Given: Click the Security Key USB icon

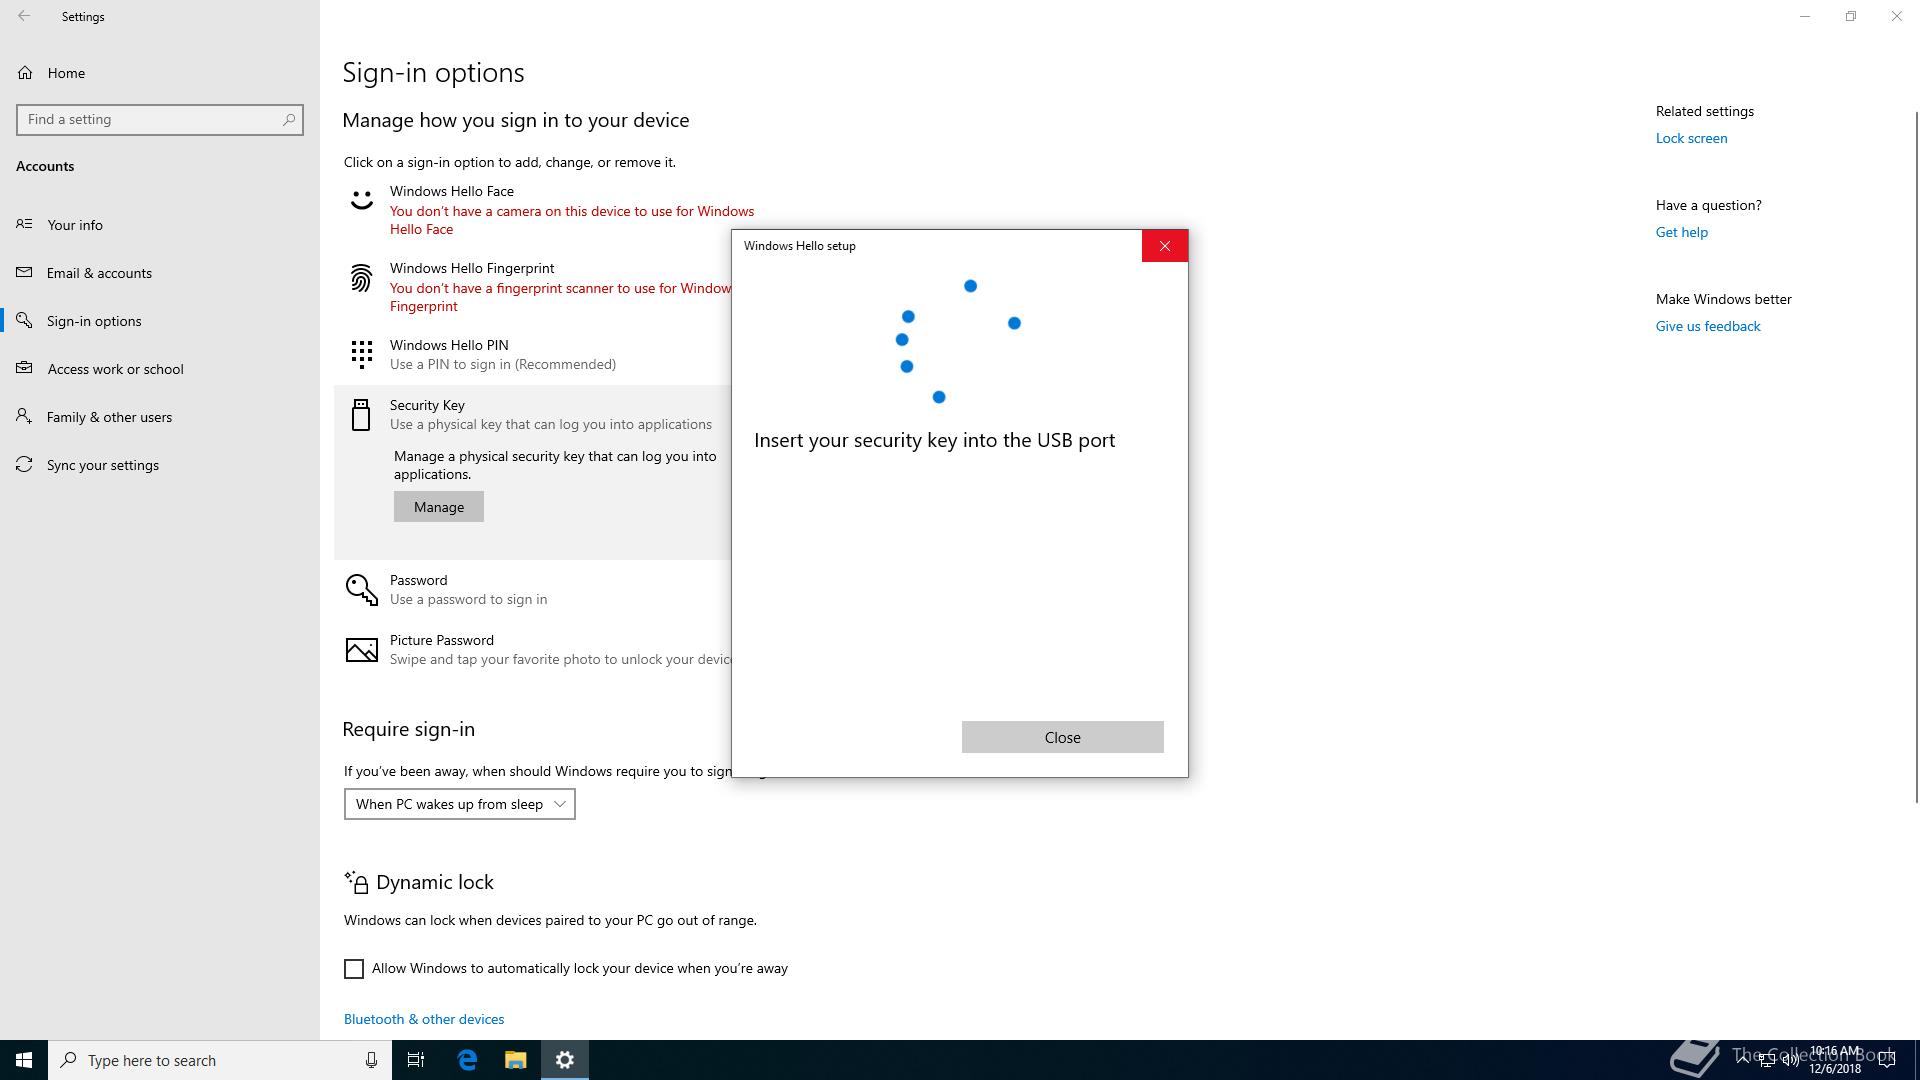Looking at the screenshot, I should coord(361,414).
